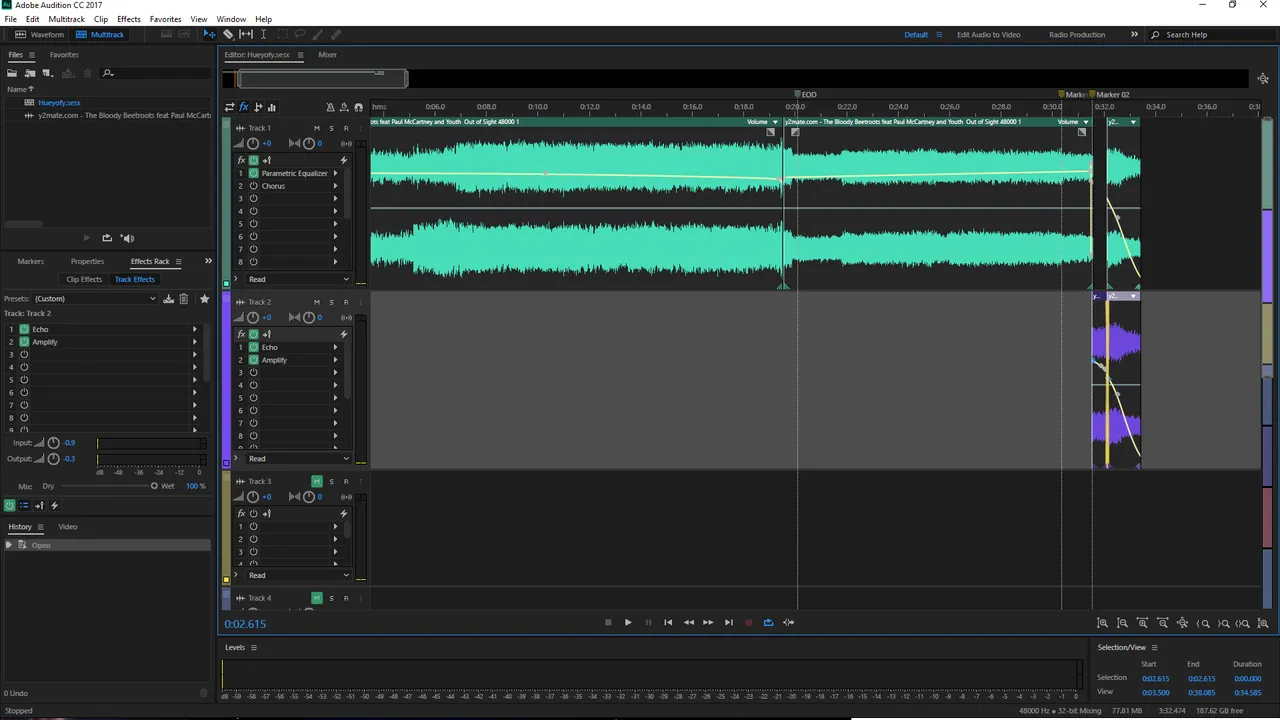Image resolution: width=1280 pixels, height=720 pixels.
Task: Save the effects rack preset icon
Action: click(169, 298)
